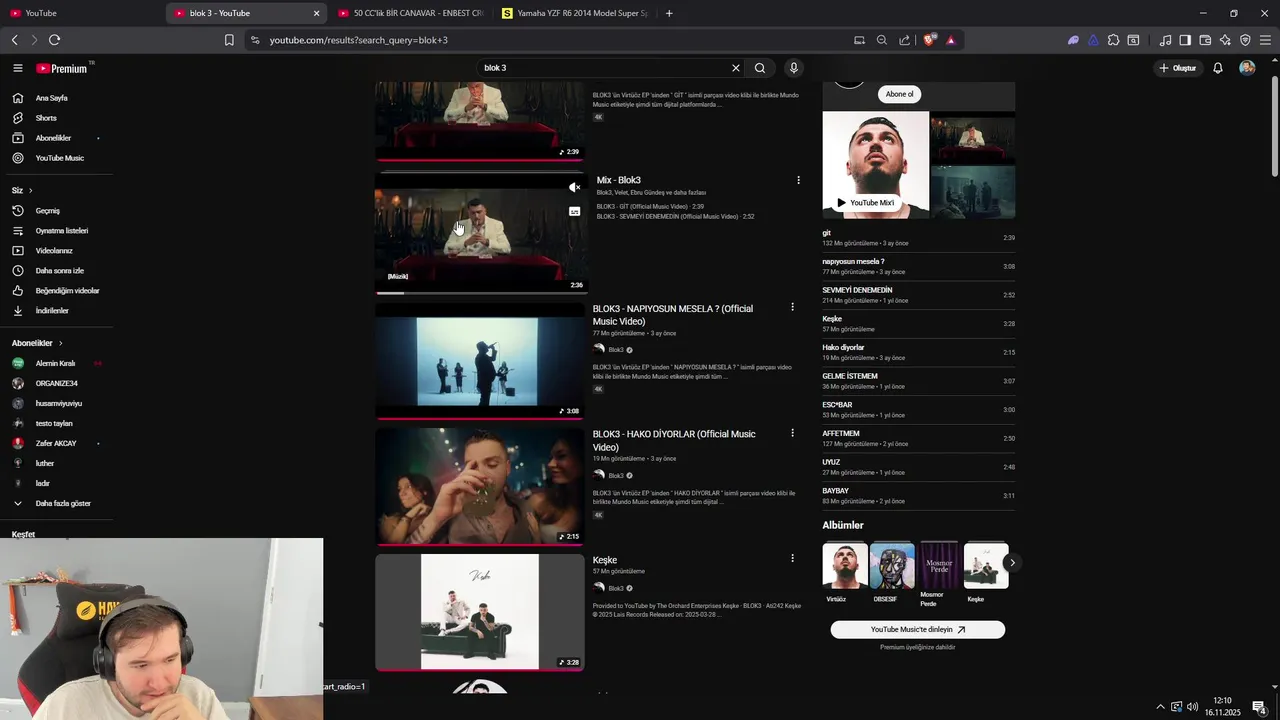This screenshot has height=720, width=1280.
Task: Open the Brave Wallet icon
Action: [1205, 40]
